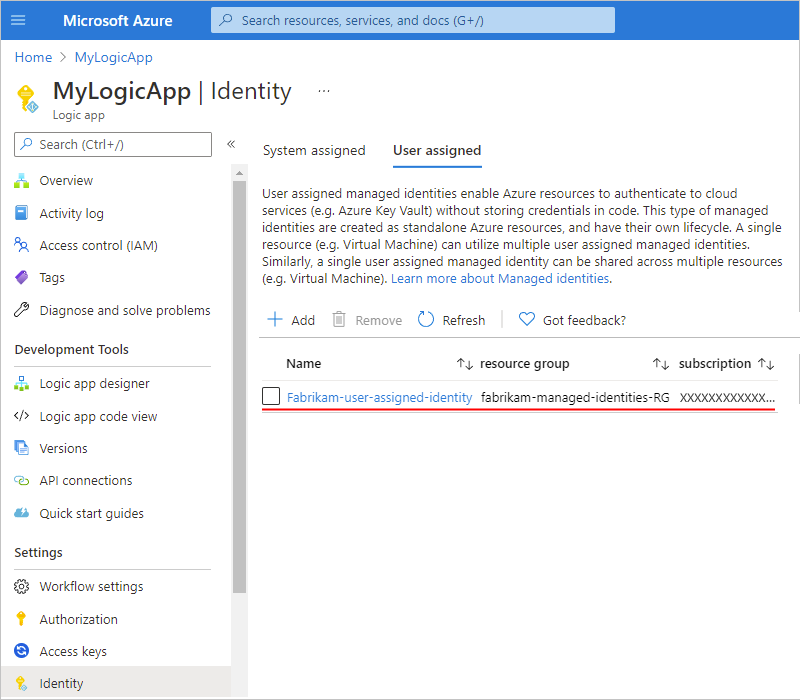The width and height of the screenshot is (800, 700).
Task: Click the Quick start guides cloud icon
Action: [x=21, y=513]
